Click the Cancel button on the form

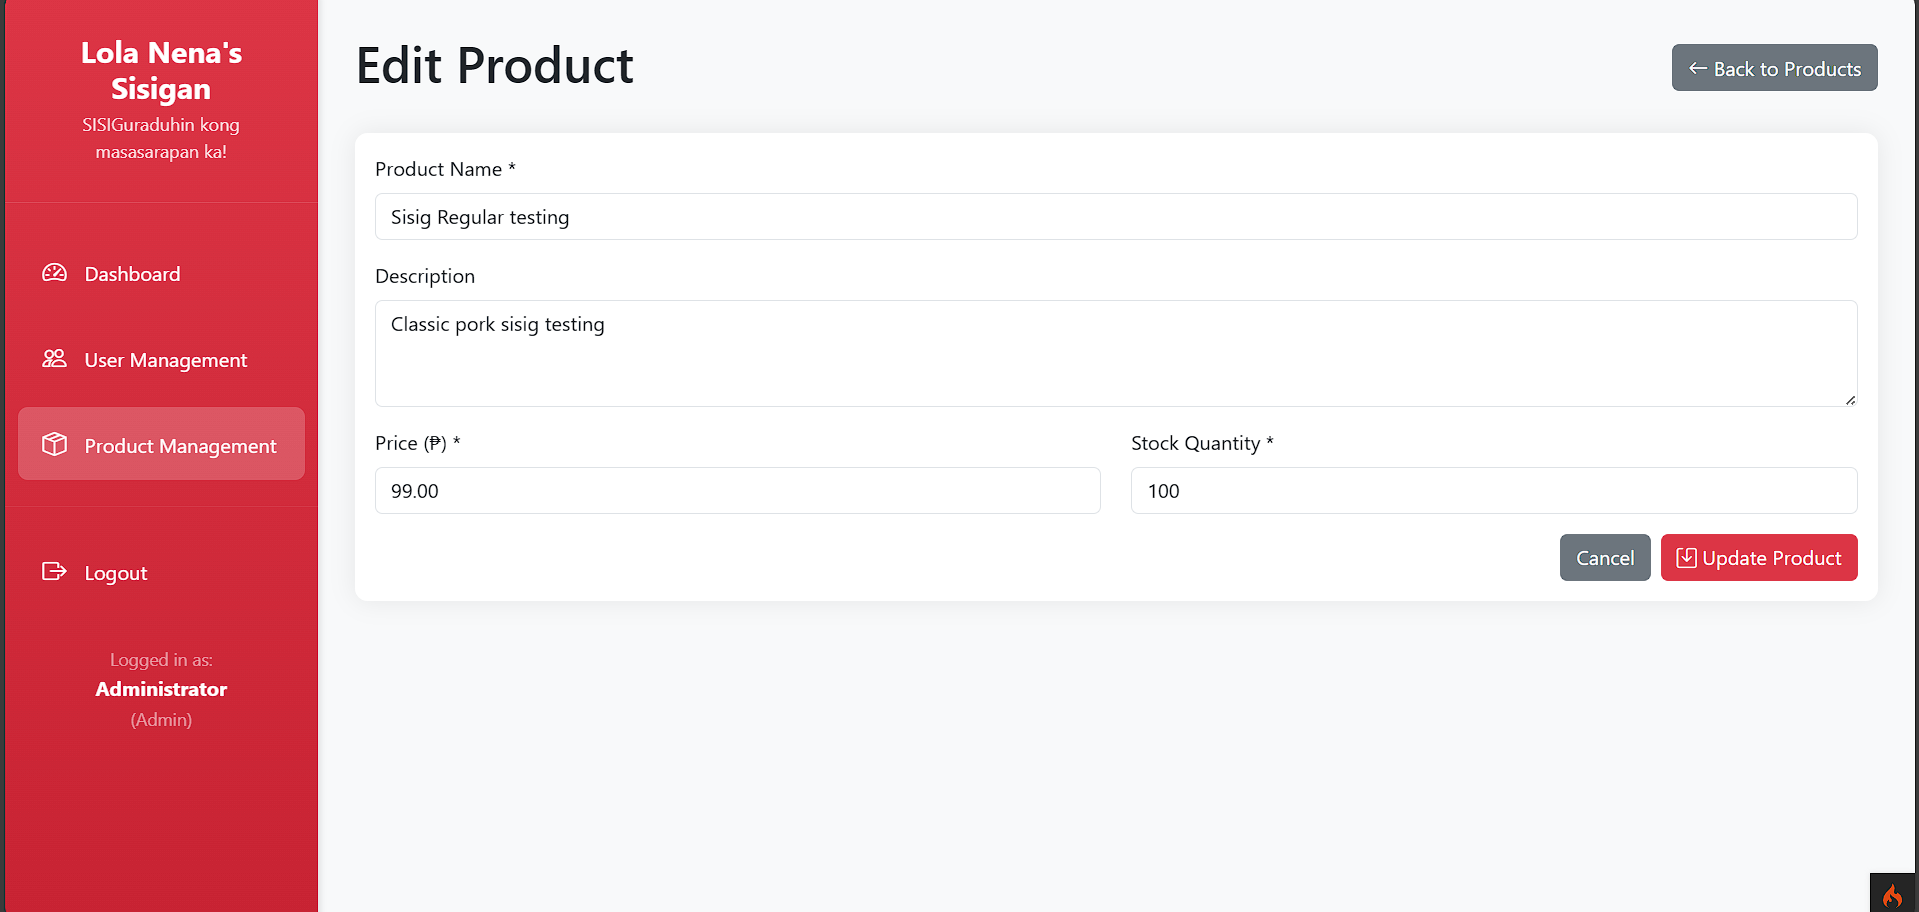tap(1604, 557)
